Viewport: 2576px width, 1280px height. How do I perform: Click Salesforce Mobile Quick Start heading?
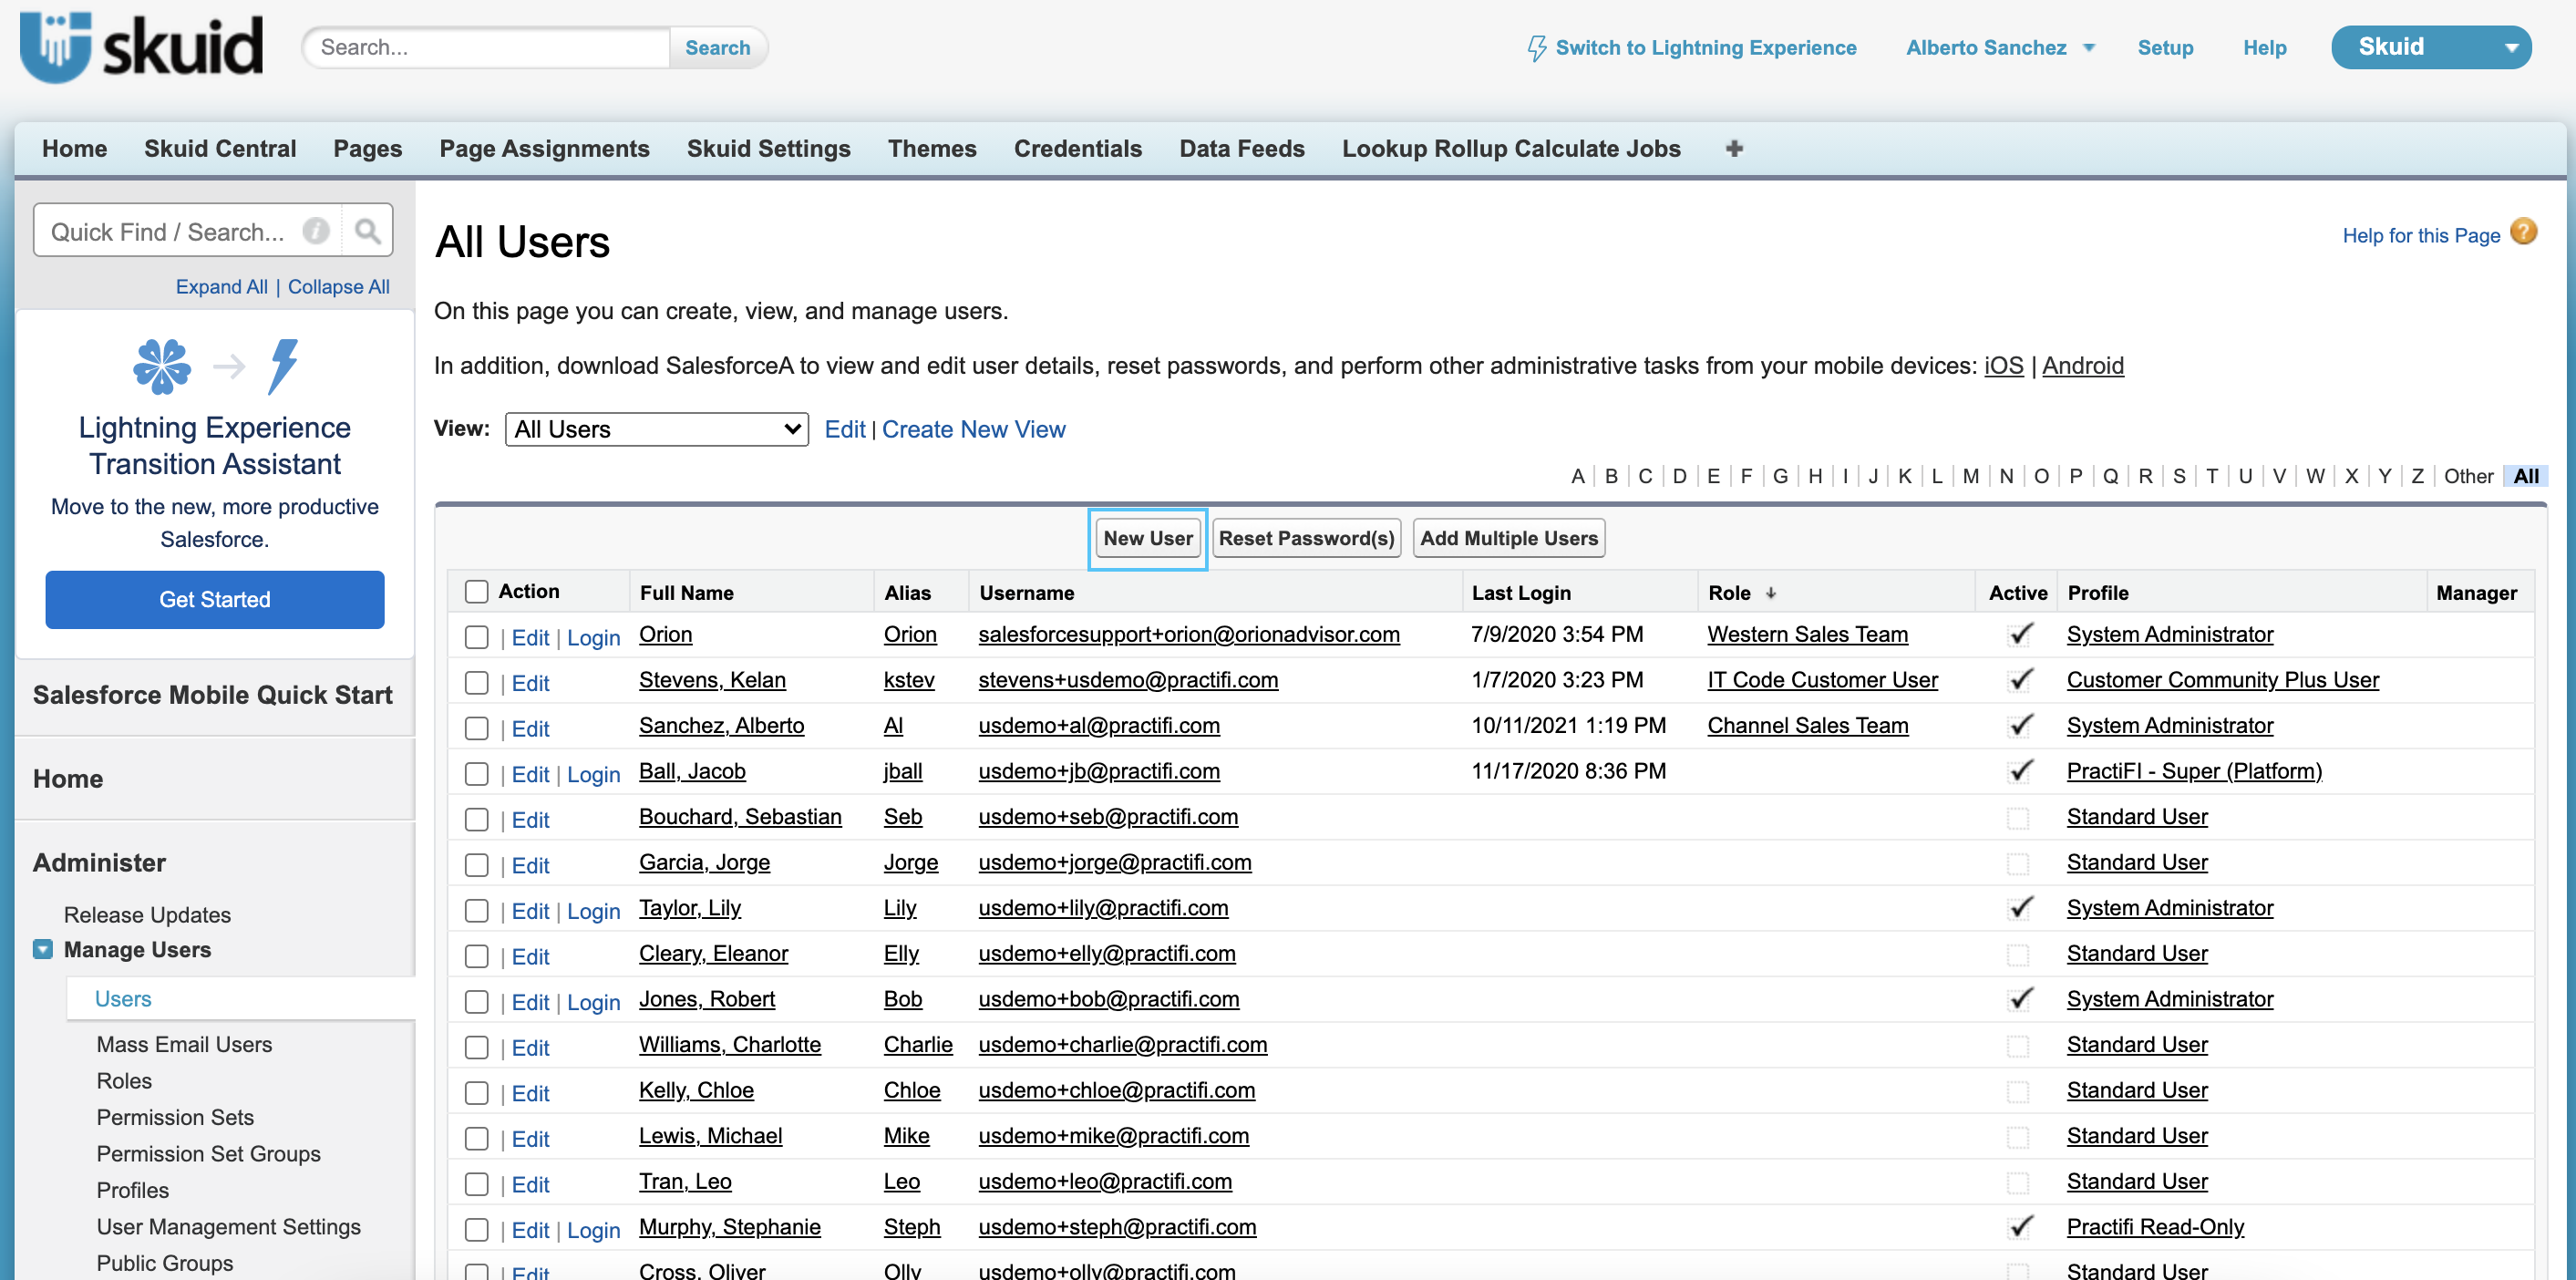[x=212, y=694]
